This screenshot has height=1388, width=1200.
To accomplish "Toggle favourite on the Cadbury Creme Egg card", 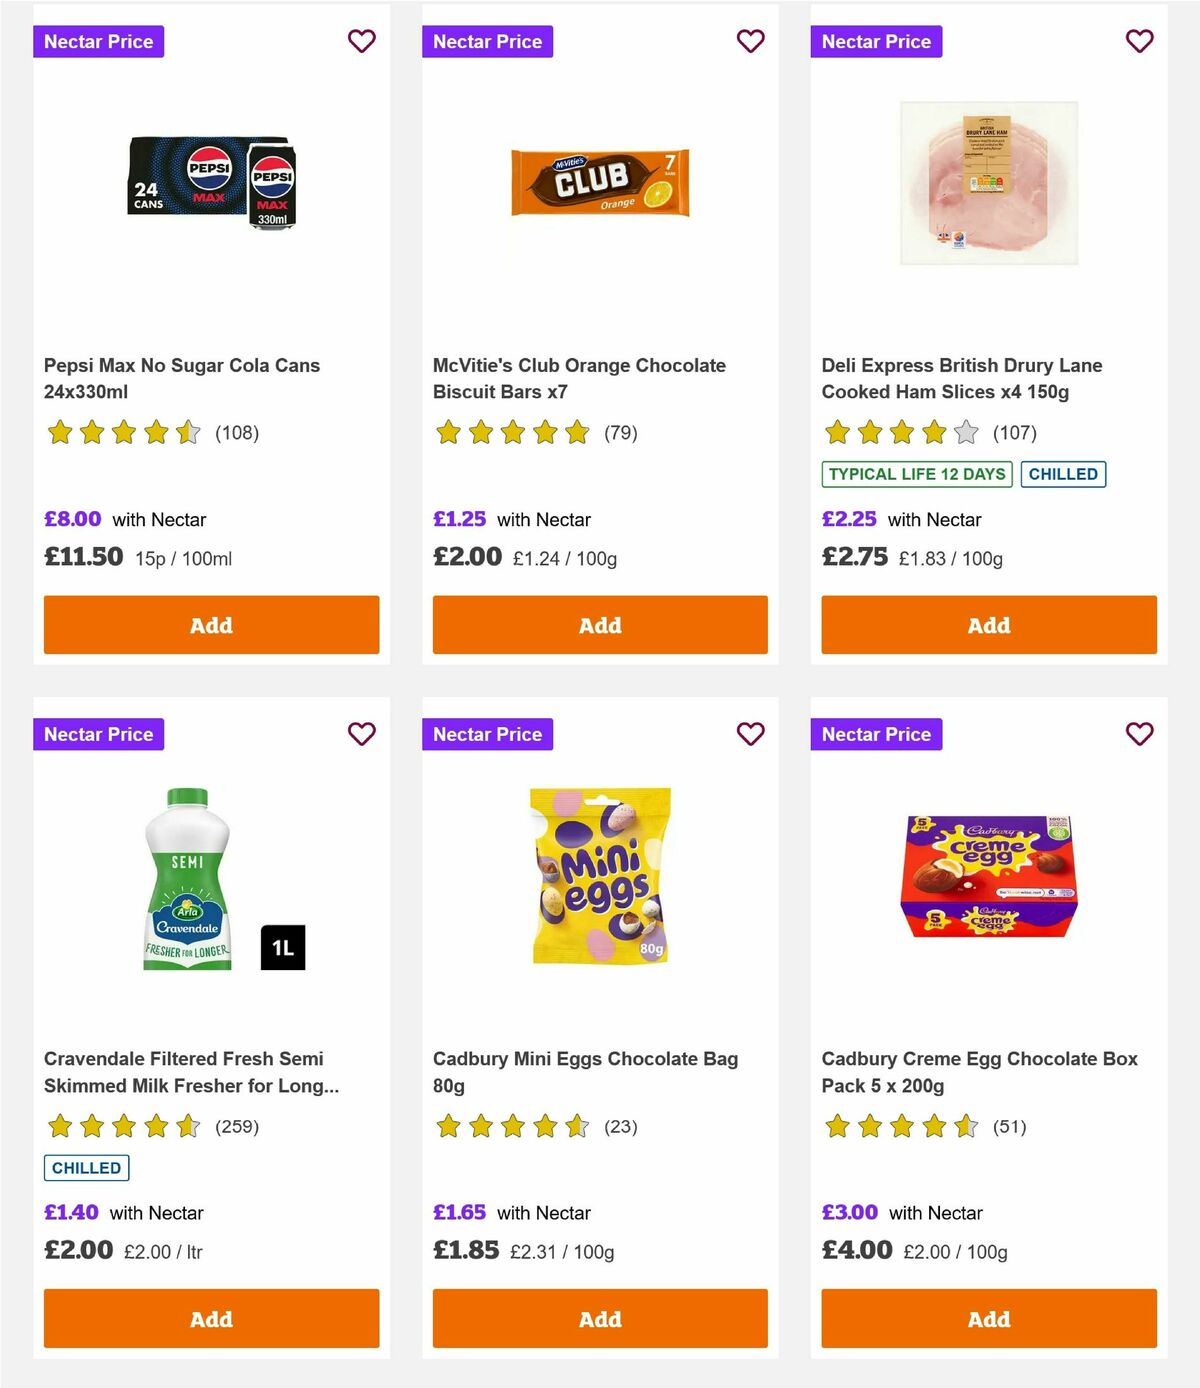I will [1139, 733].
